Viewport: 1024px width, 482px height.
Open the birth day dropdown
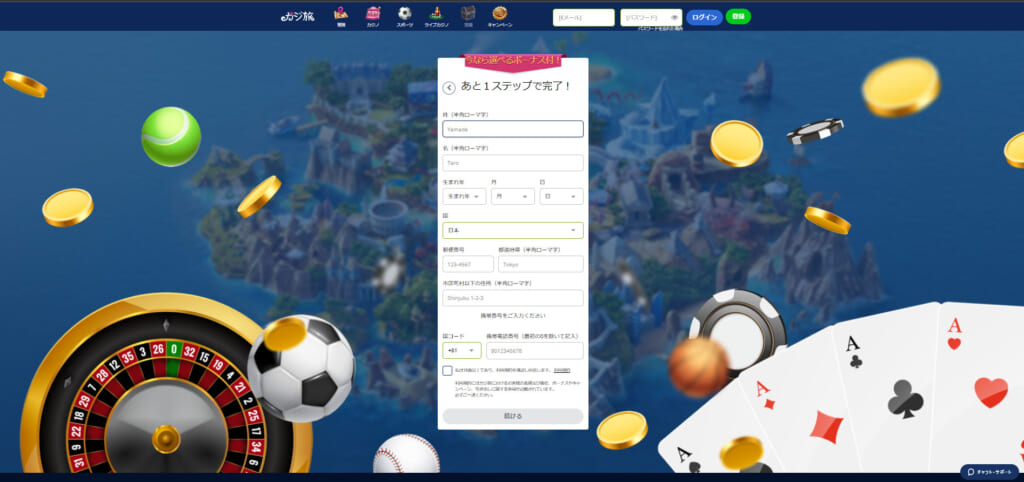[x=562, y=196]
